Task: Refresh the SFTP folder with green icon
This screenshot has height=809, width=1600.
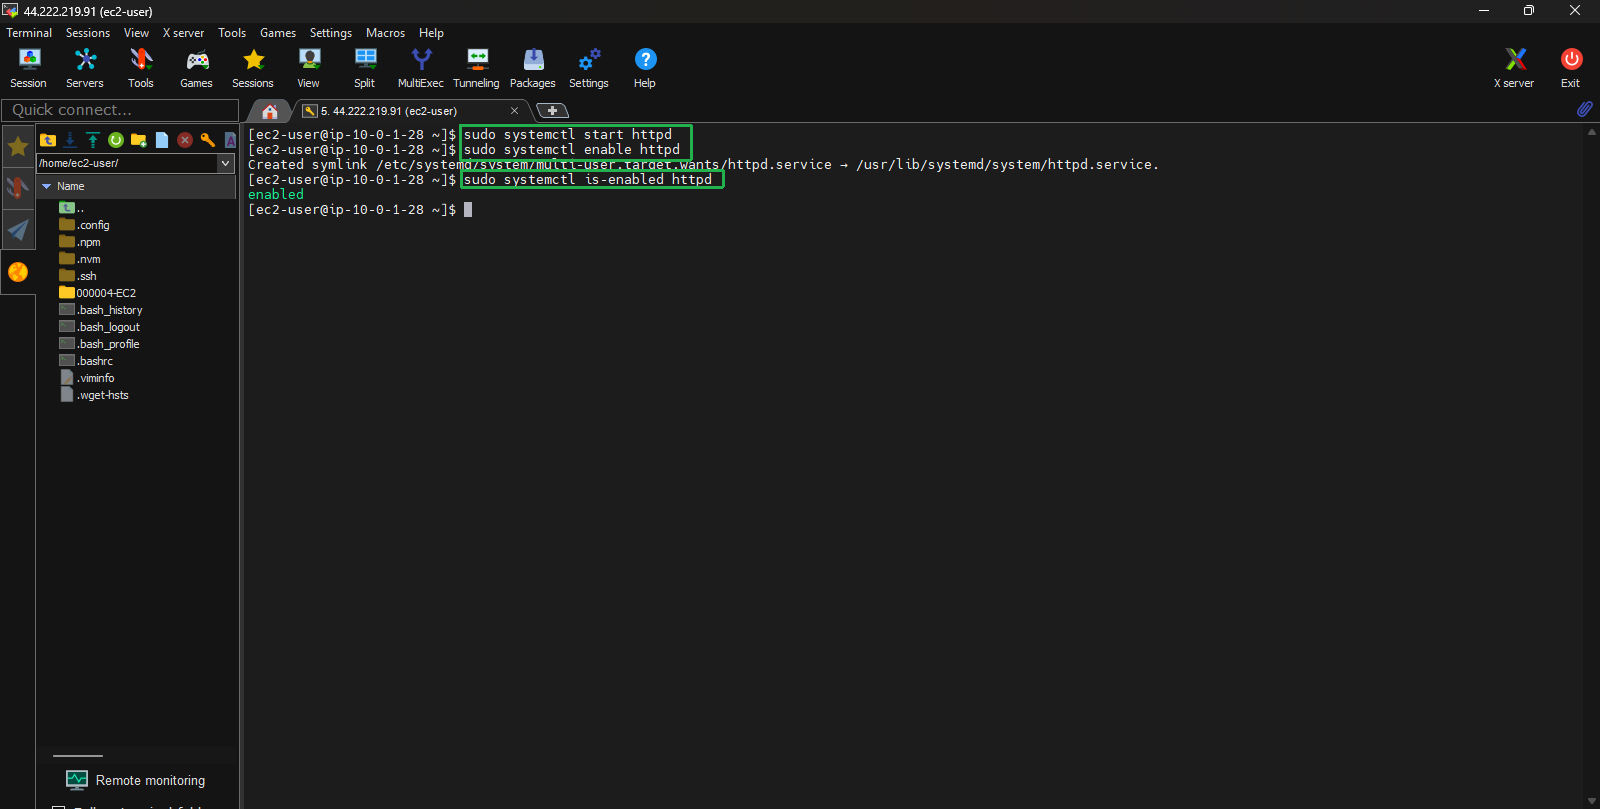Action: [116, 140]
